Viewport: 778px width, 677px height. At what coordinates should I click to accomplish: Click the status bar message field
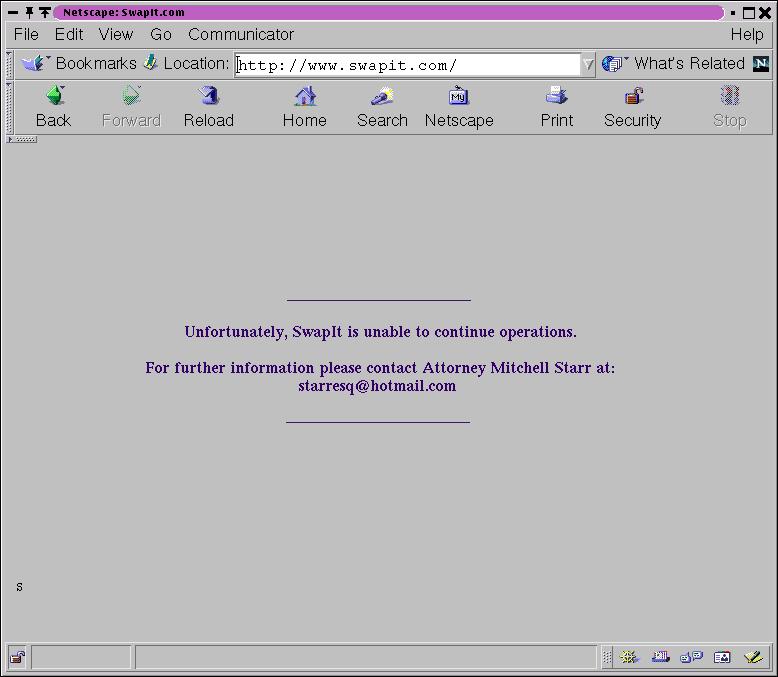tap(366, 658)
